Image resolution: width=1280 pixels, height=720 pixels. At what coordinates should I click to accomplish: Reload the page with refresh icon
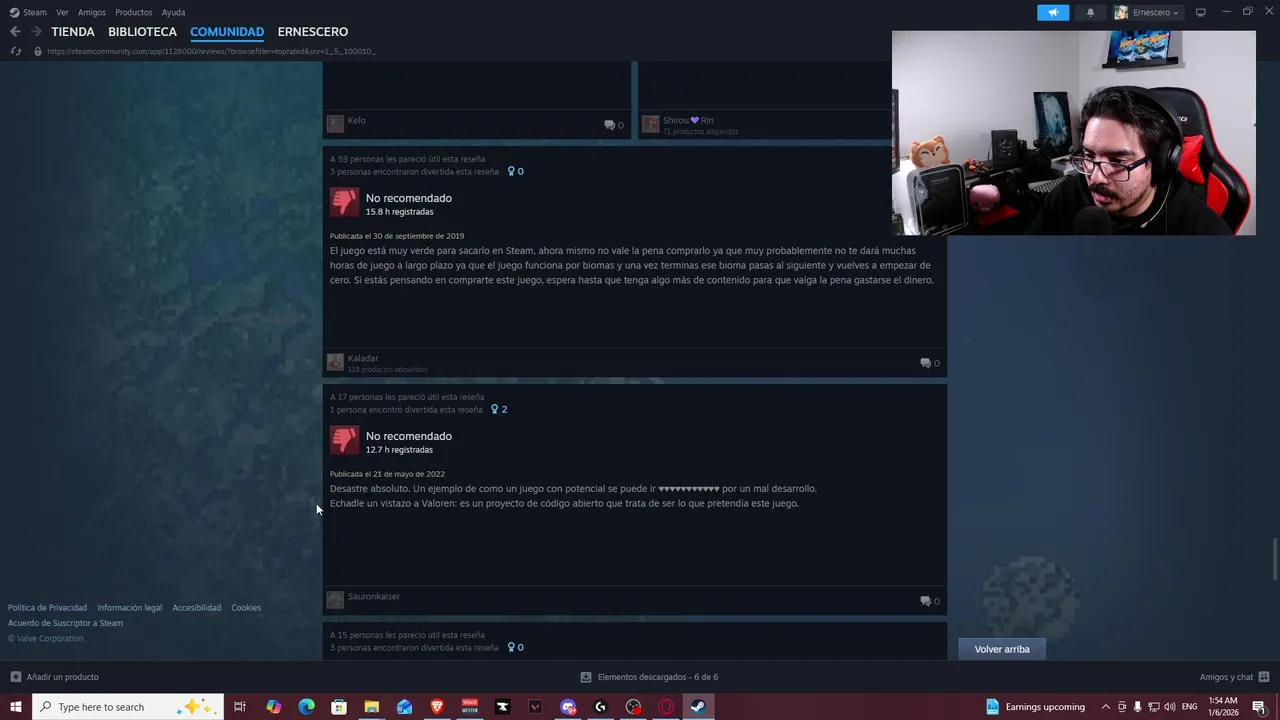(x=15, y=51)
